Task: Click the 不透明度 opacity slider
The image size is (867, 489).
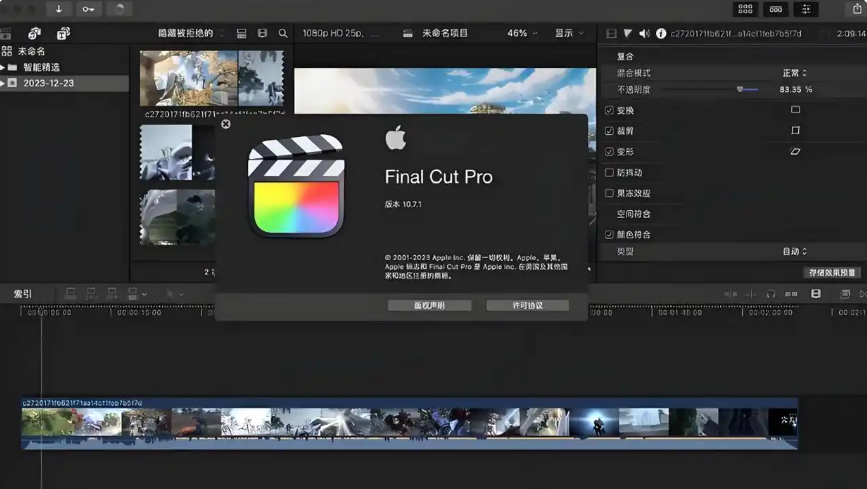Action: click(740, 89)
